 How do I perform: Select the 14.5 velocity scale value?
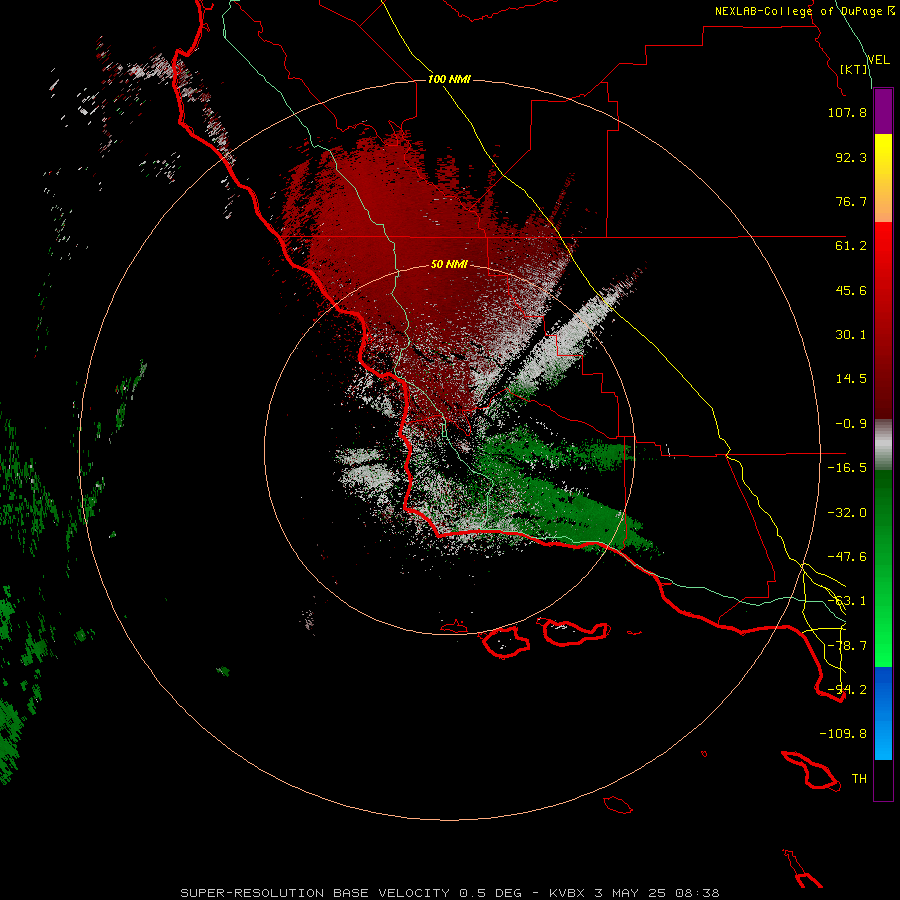[851, 379]
